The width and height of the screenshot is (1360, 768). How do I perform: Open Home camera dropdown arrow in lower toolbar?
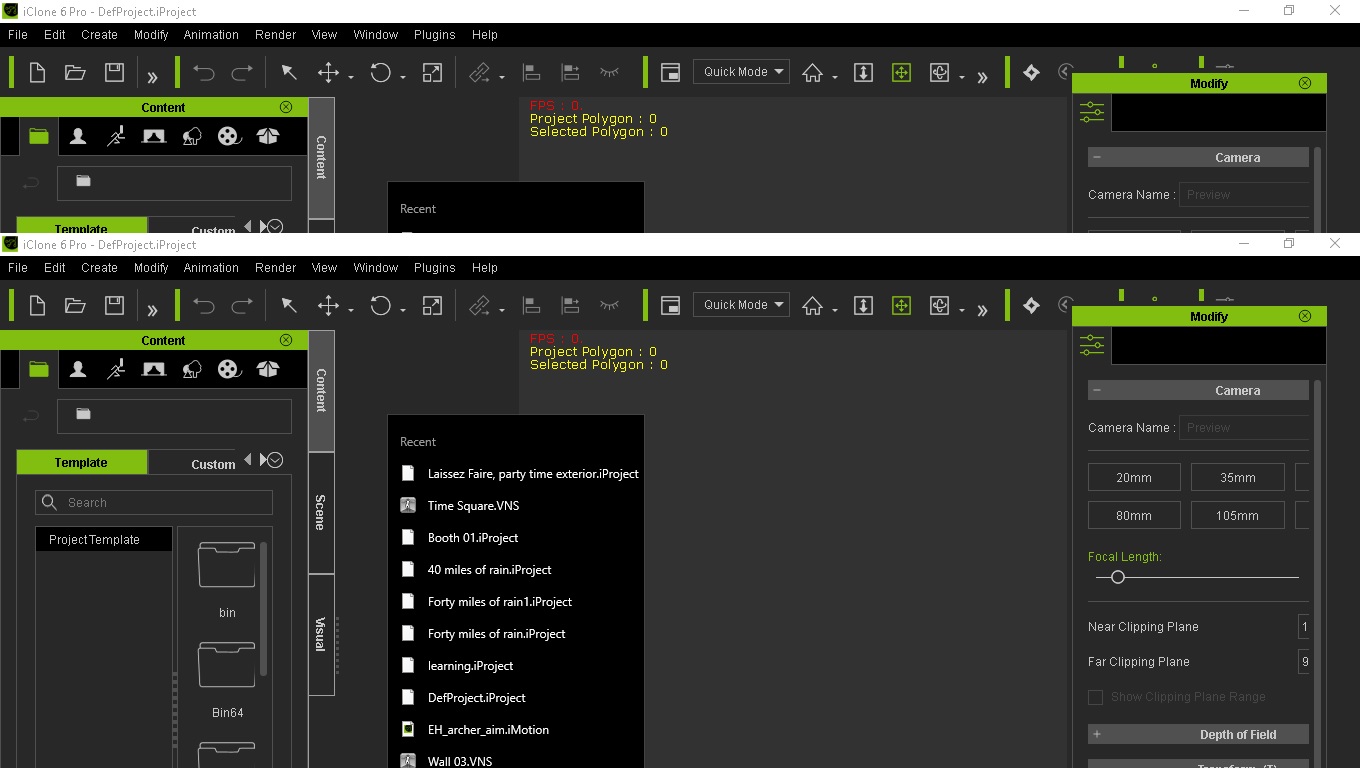[834, 309]
